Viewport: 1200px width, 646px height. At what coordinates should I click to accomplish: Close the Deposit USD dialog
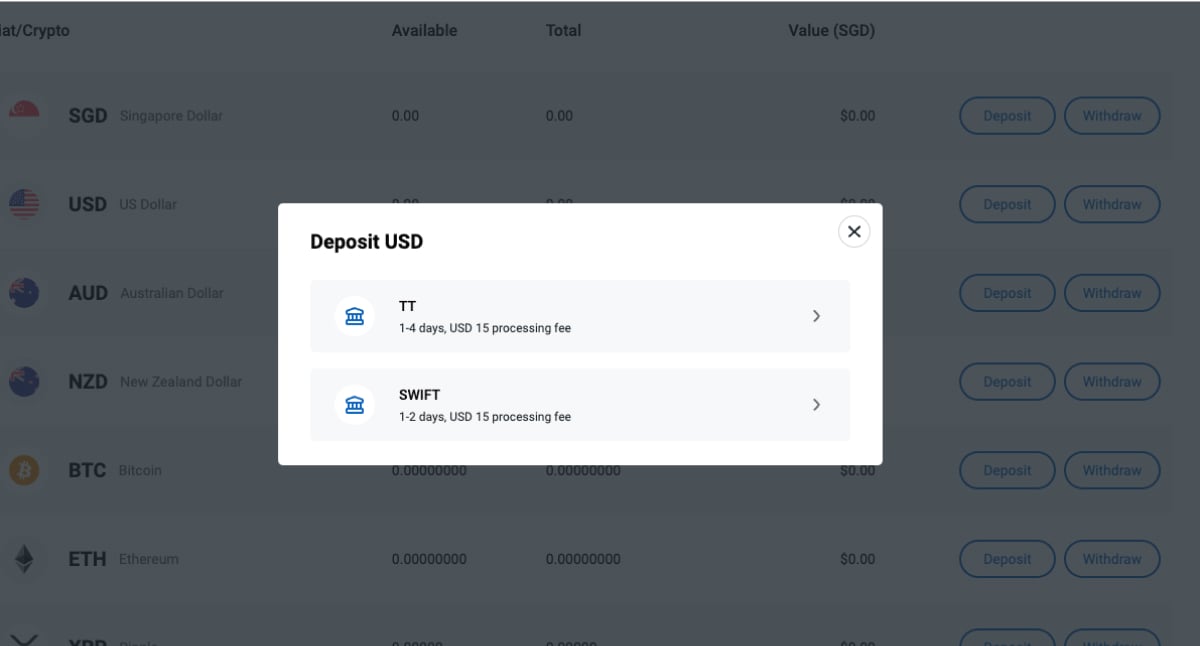[x=854, y=231]
